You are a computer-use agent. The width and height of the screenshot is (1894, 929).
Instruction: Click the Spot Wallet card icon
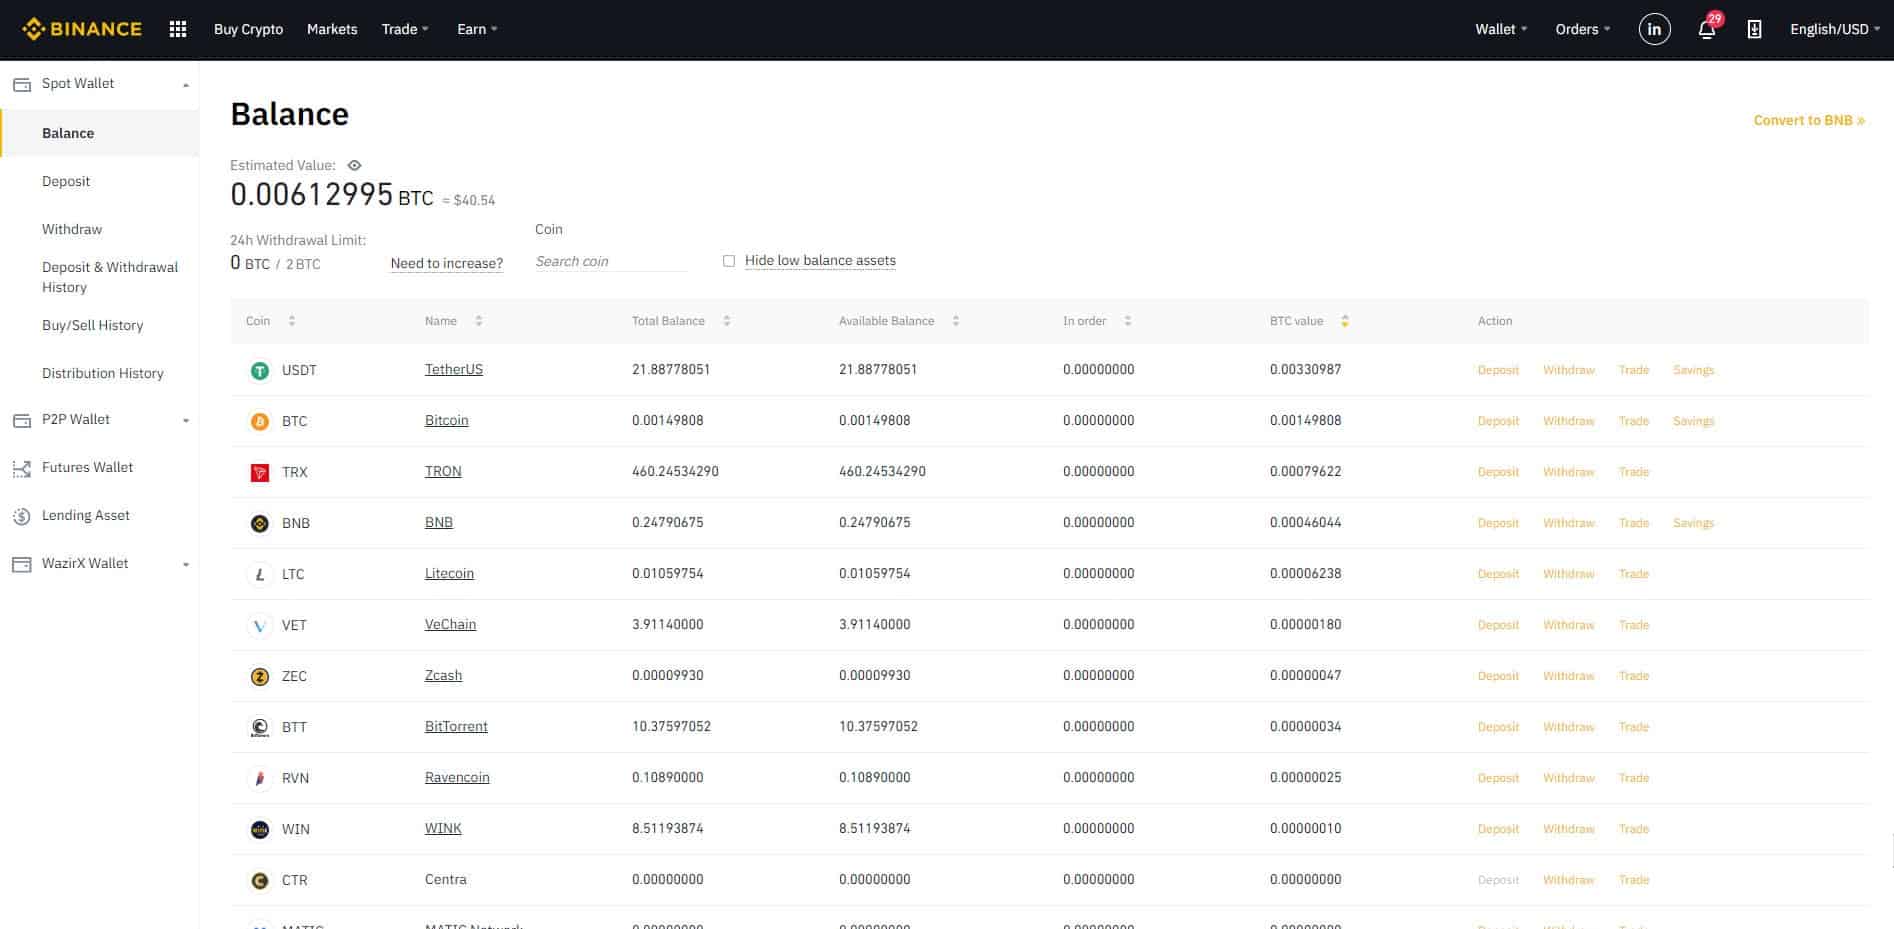(21, 84)
